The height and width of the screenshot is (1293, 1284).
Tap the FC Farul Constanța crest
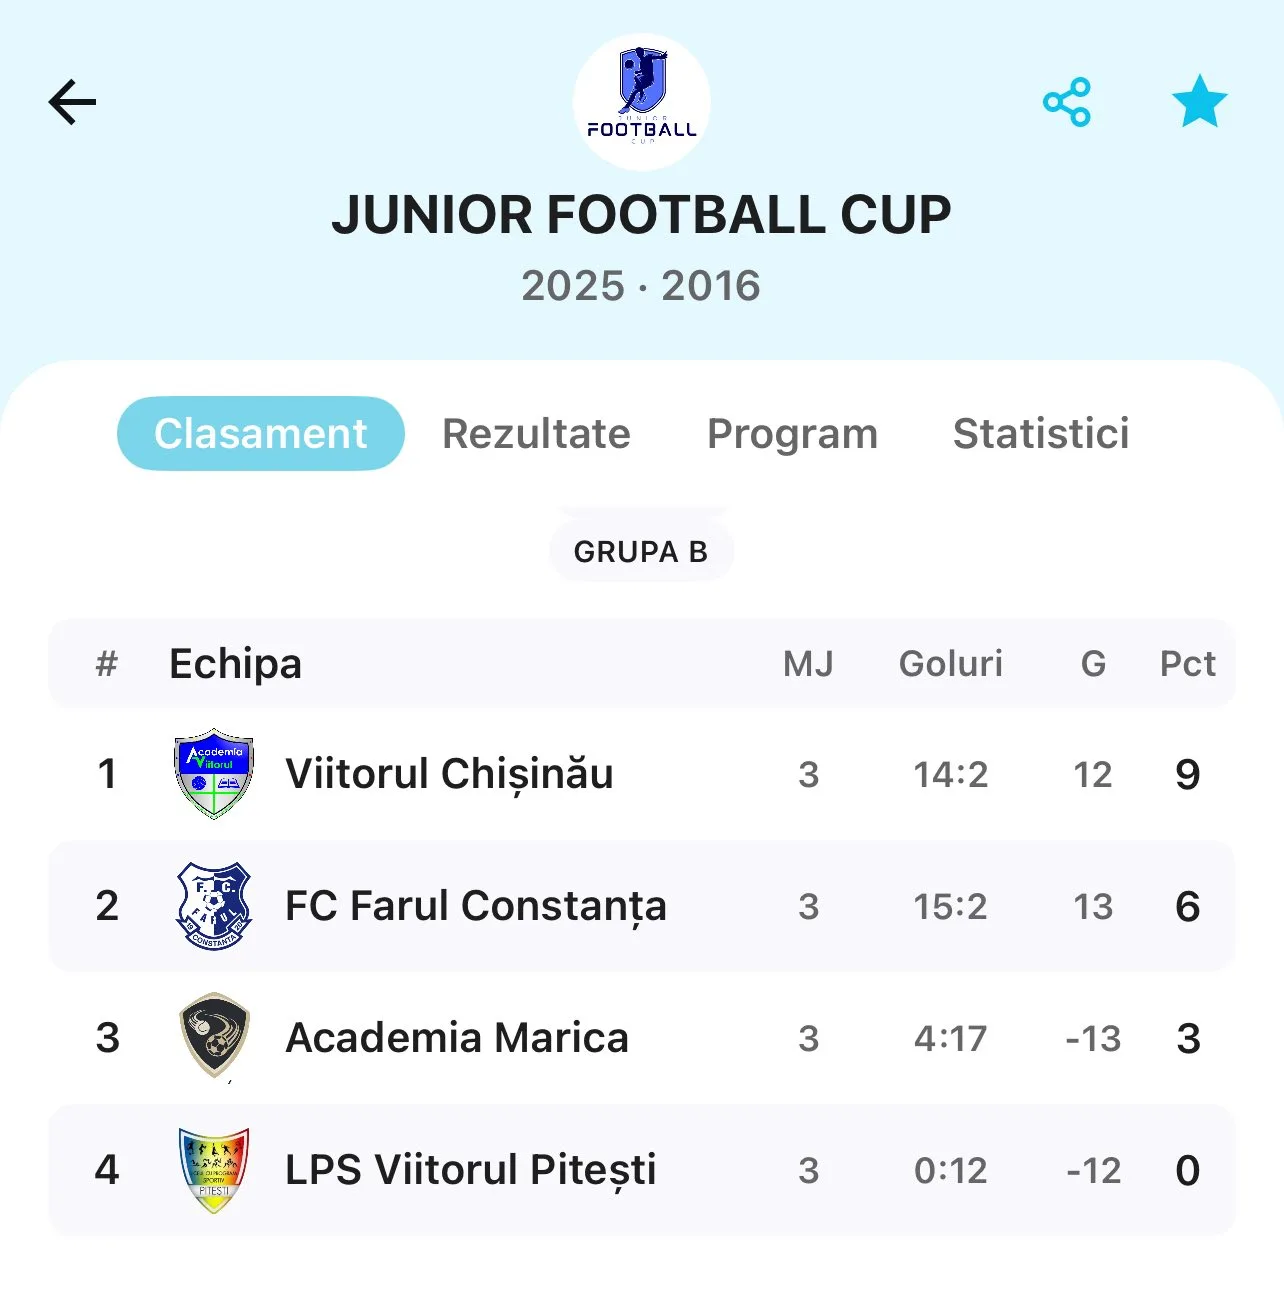click(x=214, y=906)
